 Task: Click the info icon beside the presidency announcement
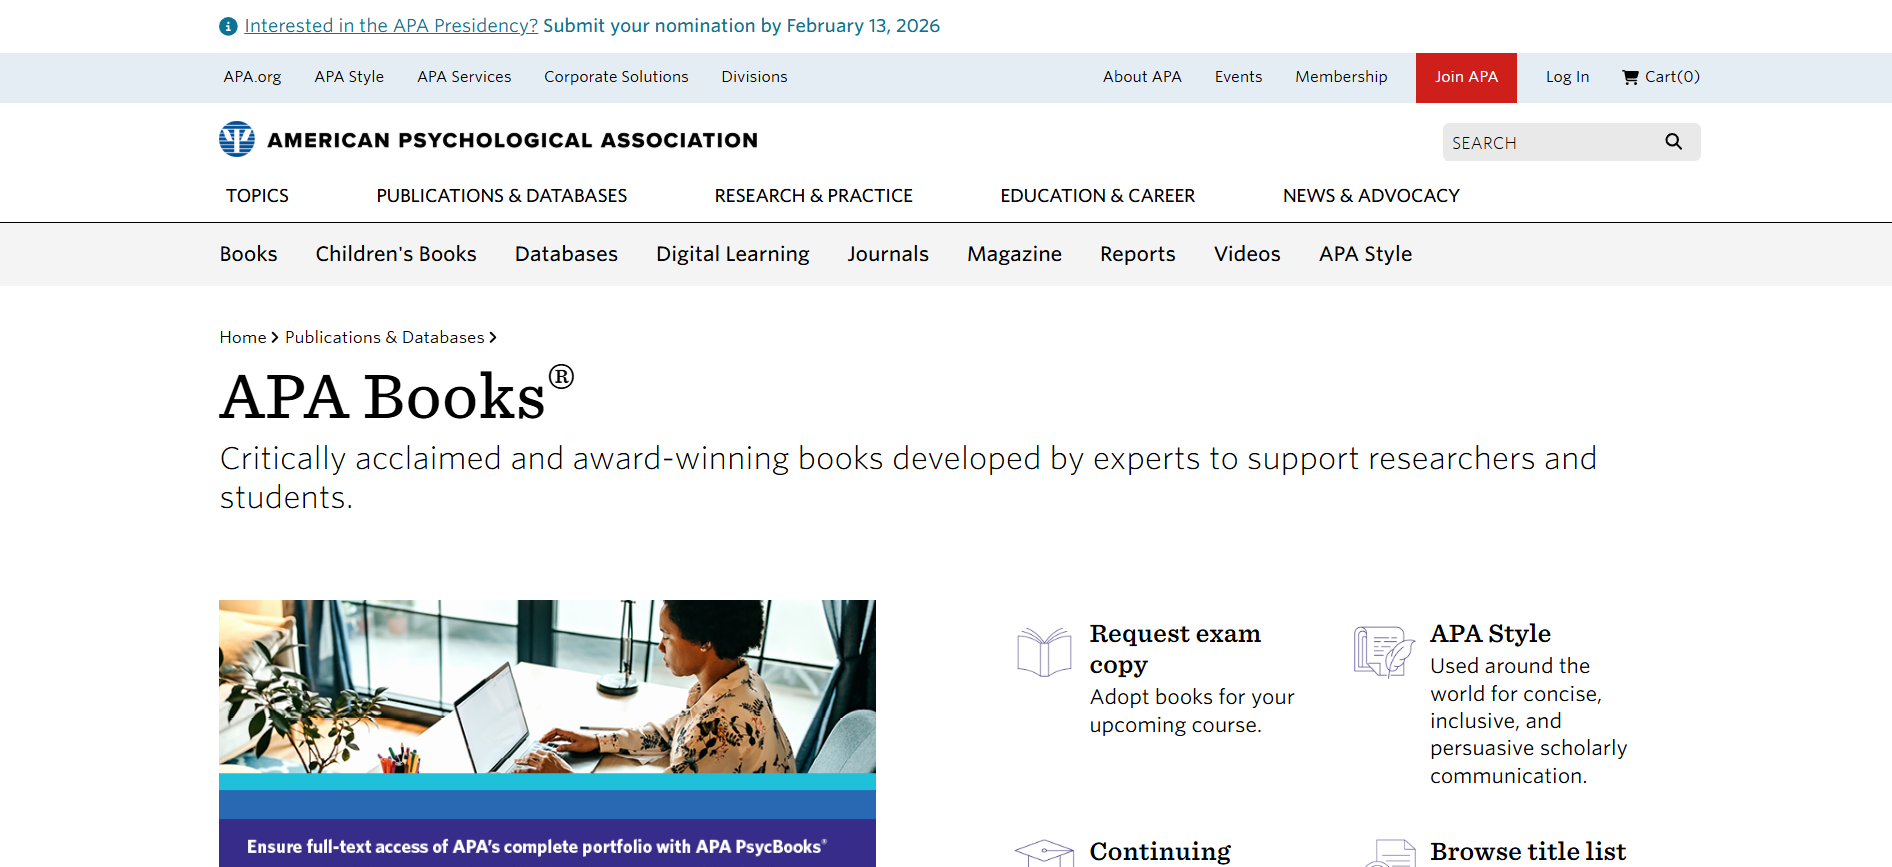228,26
